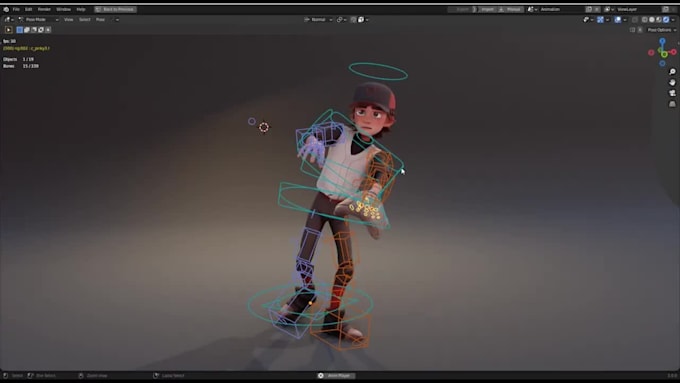Open the viewport Pose menu
This screenshot has height=383, width=680.
click(100, 20)
